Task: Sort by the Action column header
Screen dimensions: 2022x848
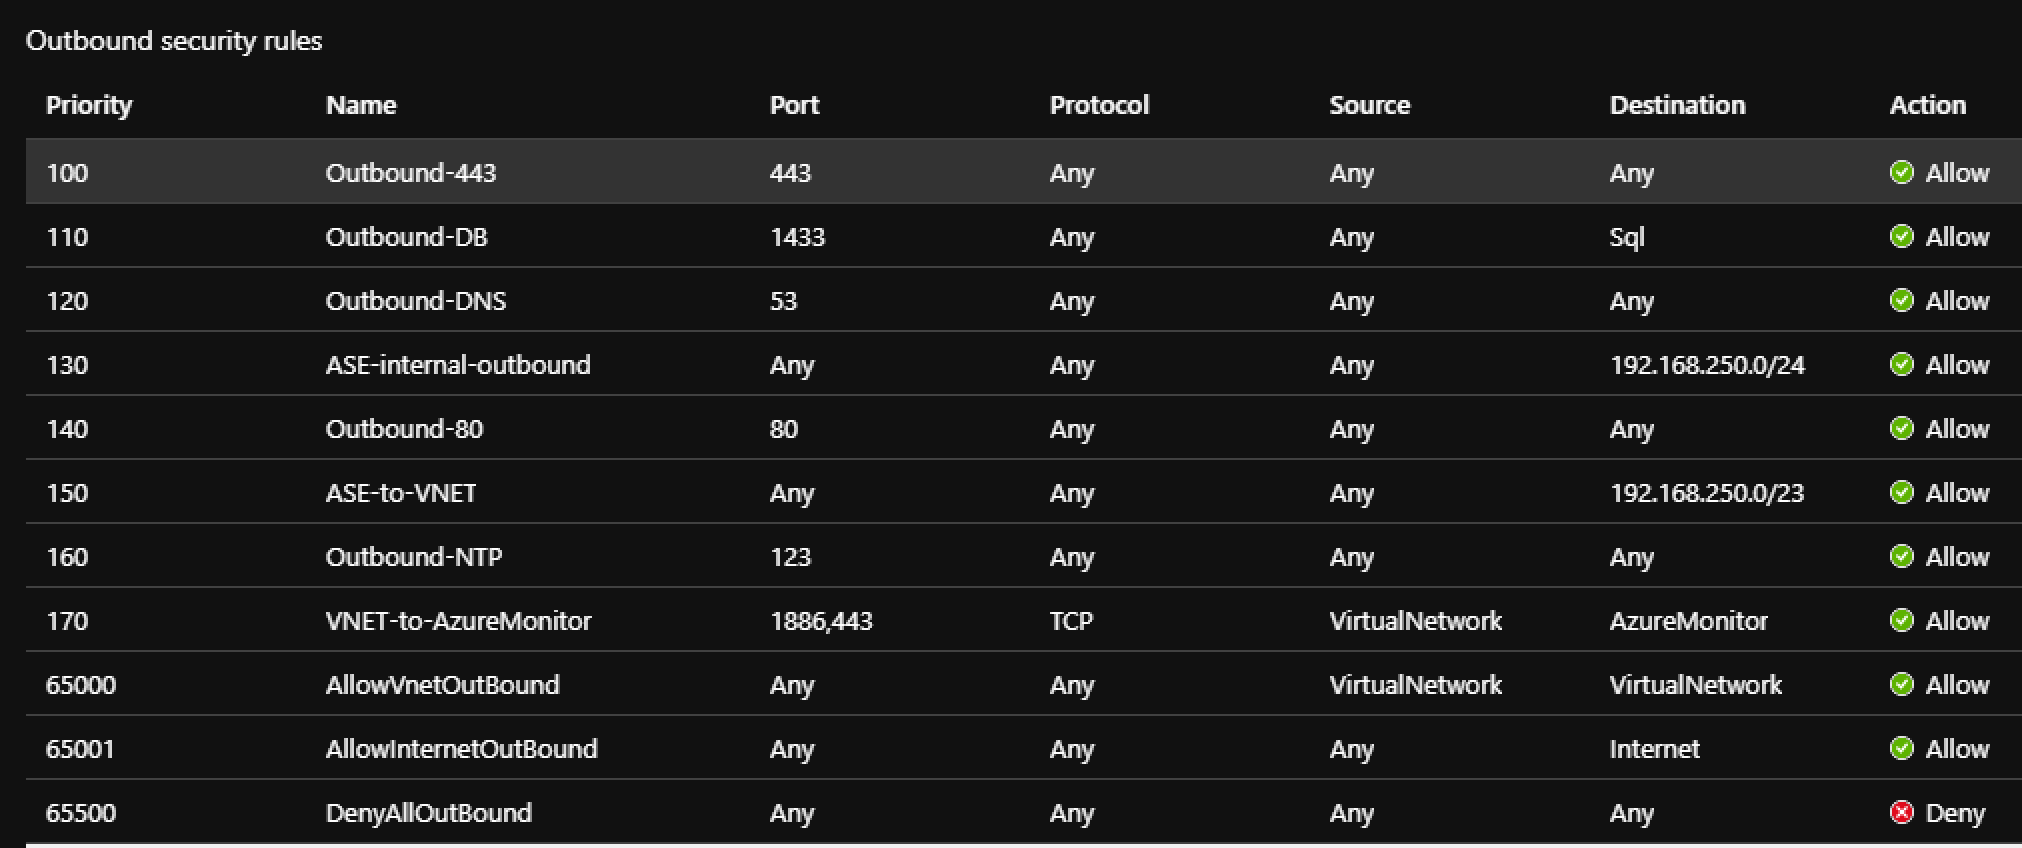Action: [x=1927, y=105]
